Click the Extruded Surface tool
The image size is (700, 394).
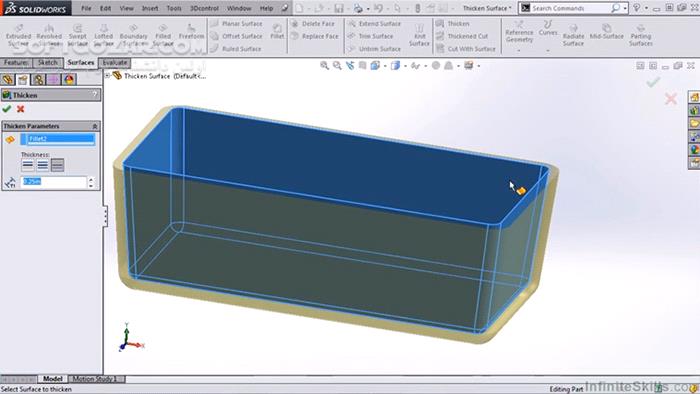pos(19,35)
